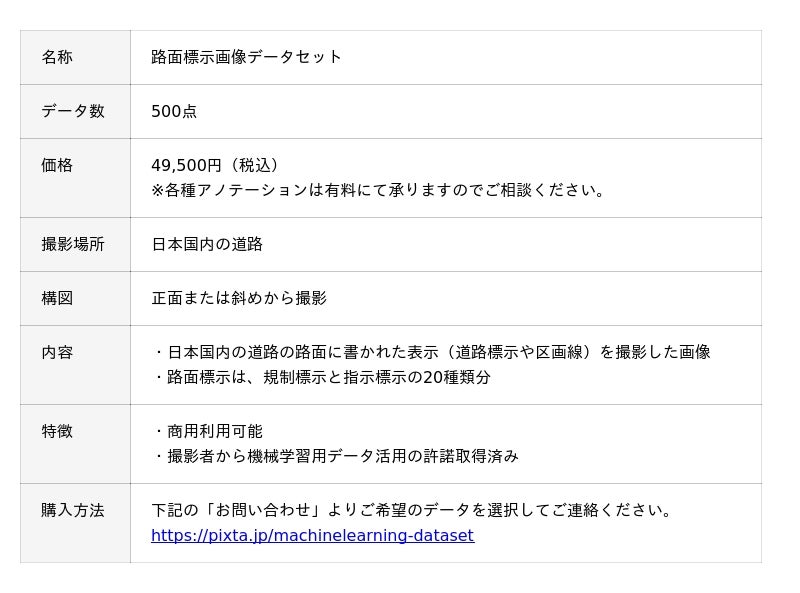The width and height of the screenshot is (800, 593).
Task: Click the 価格 row label
Action: (57, 166)
